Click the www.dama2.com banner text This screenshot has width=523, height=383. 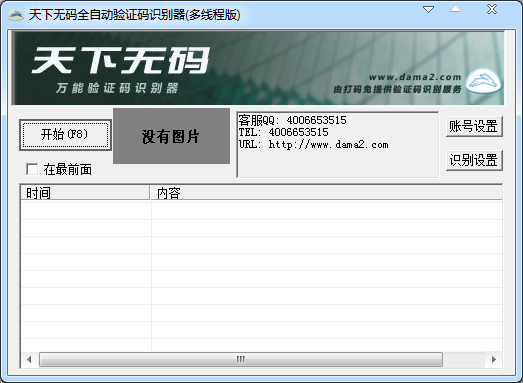point(415,77)
